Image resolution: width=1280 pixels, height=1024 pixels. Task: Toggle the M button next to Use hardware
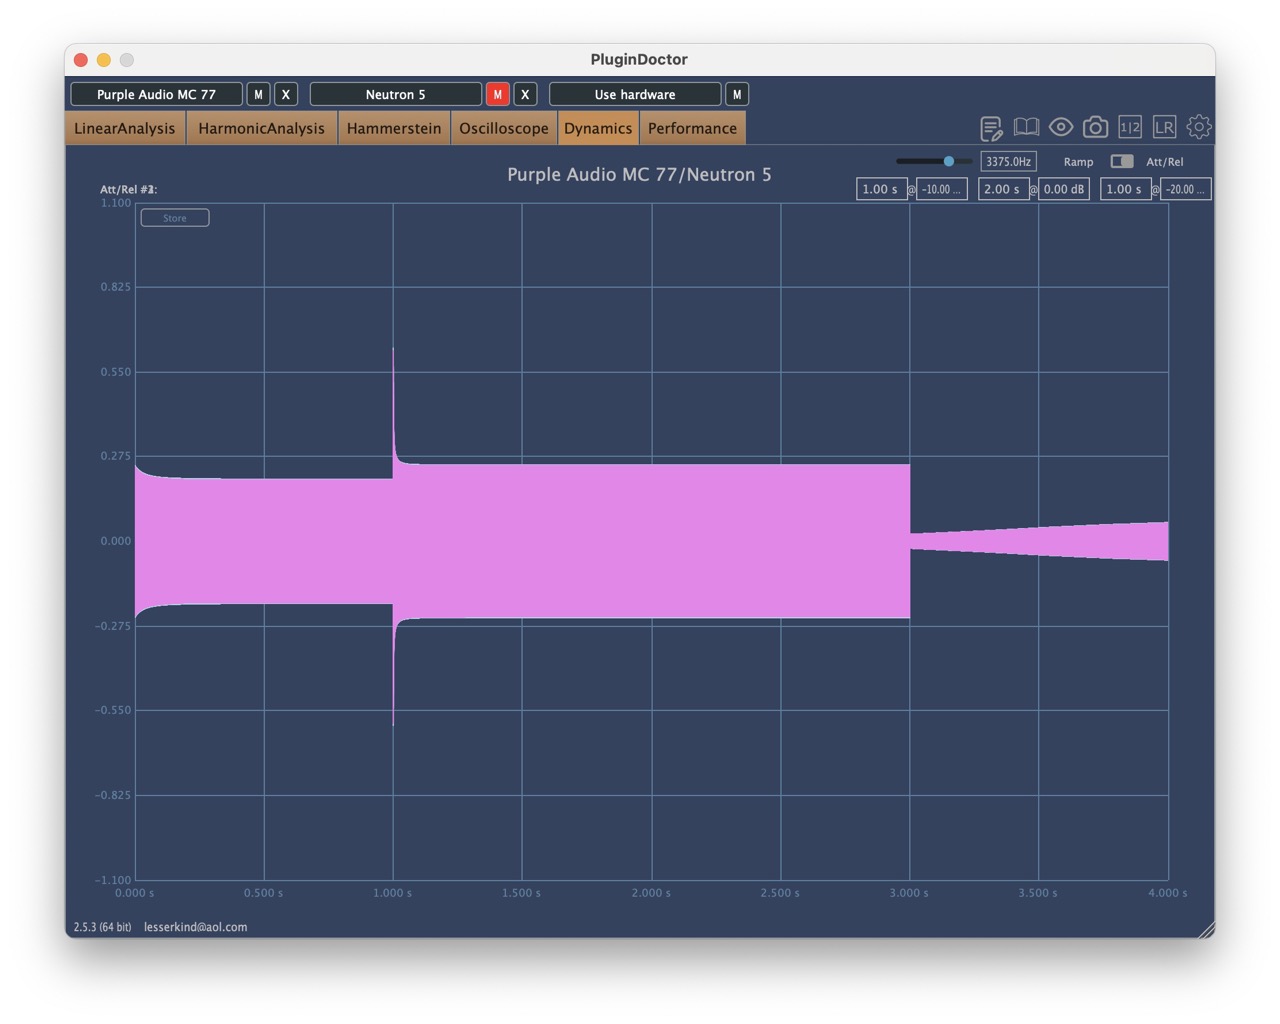click(x=736, y=94)
